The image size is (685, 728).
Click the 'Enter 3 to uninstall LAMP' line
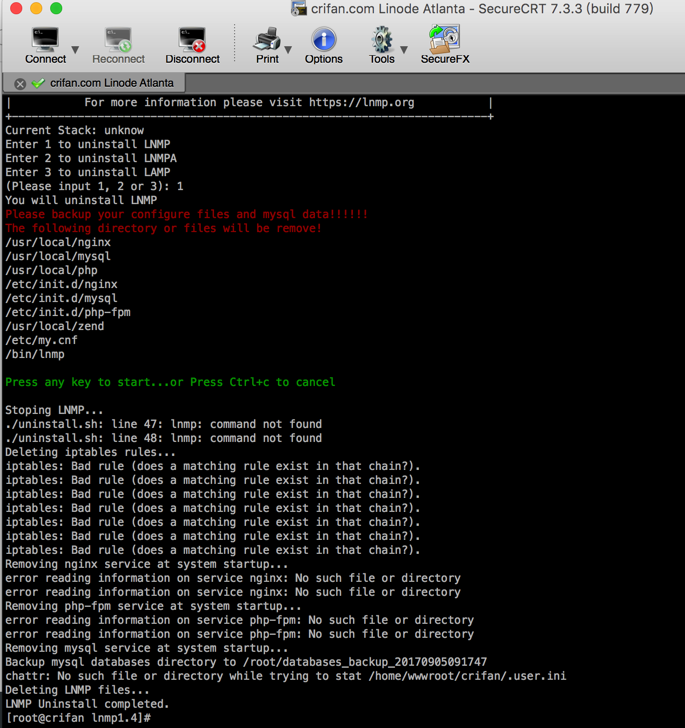88,172
